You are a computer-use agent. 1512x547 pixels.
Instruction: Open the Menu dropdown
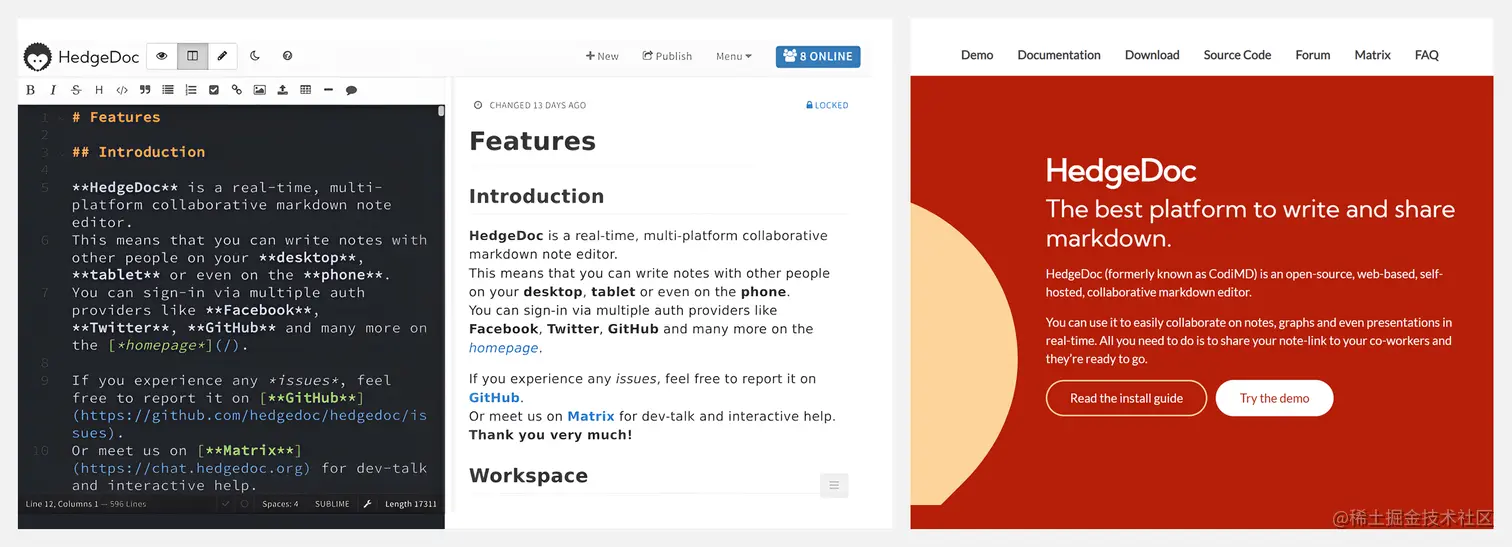pos(734,56)
